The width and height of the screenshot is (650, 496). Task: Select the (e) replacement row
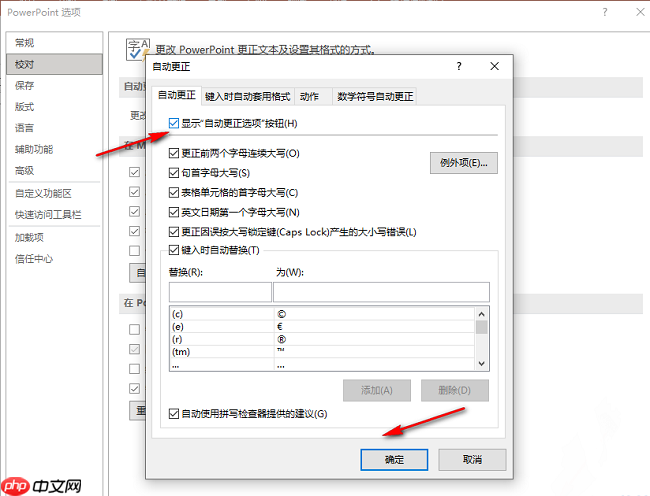point(322,327)
